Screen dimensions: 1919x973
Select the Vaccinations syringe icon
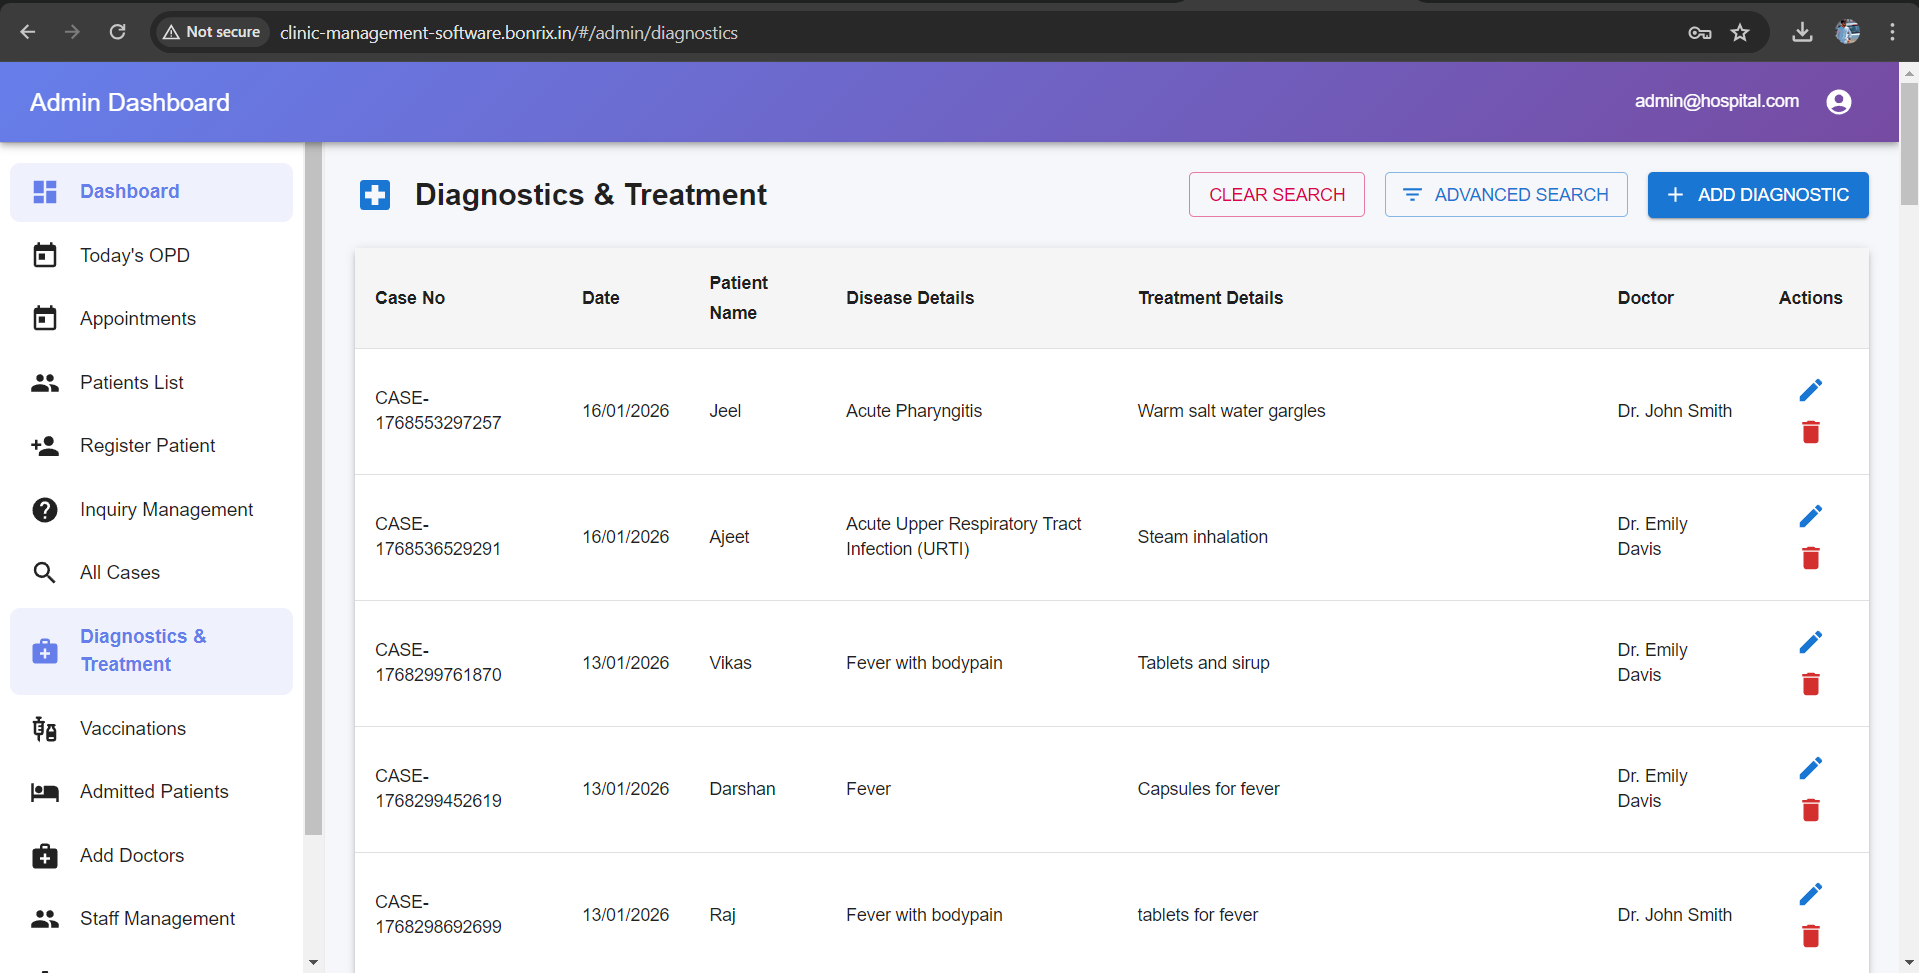[x=45, y=728]
